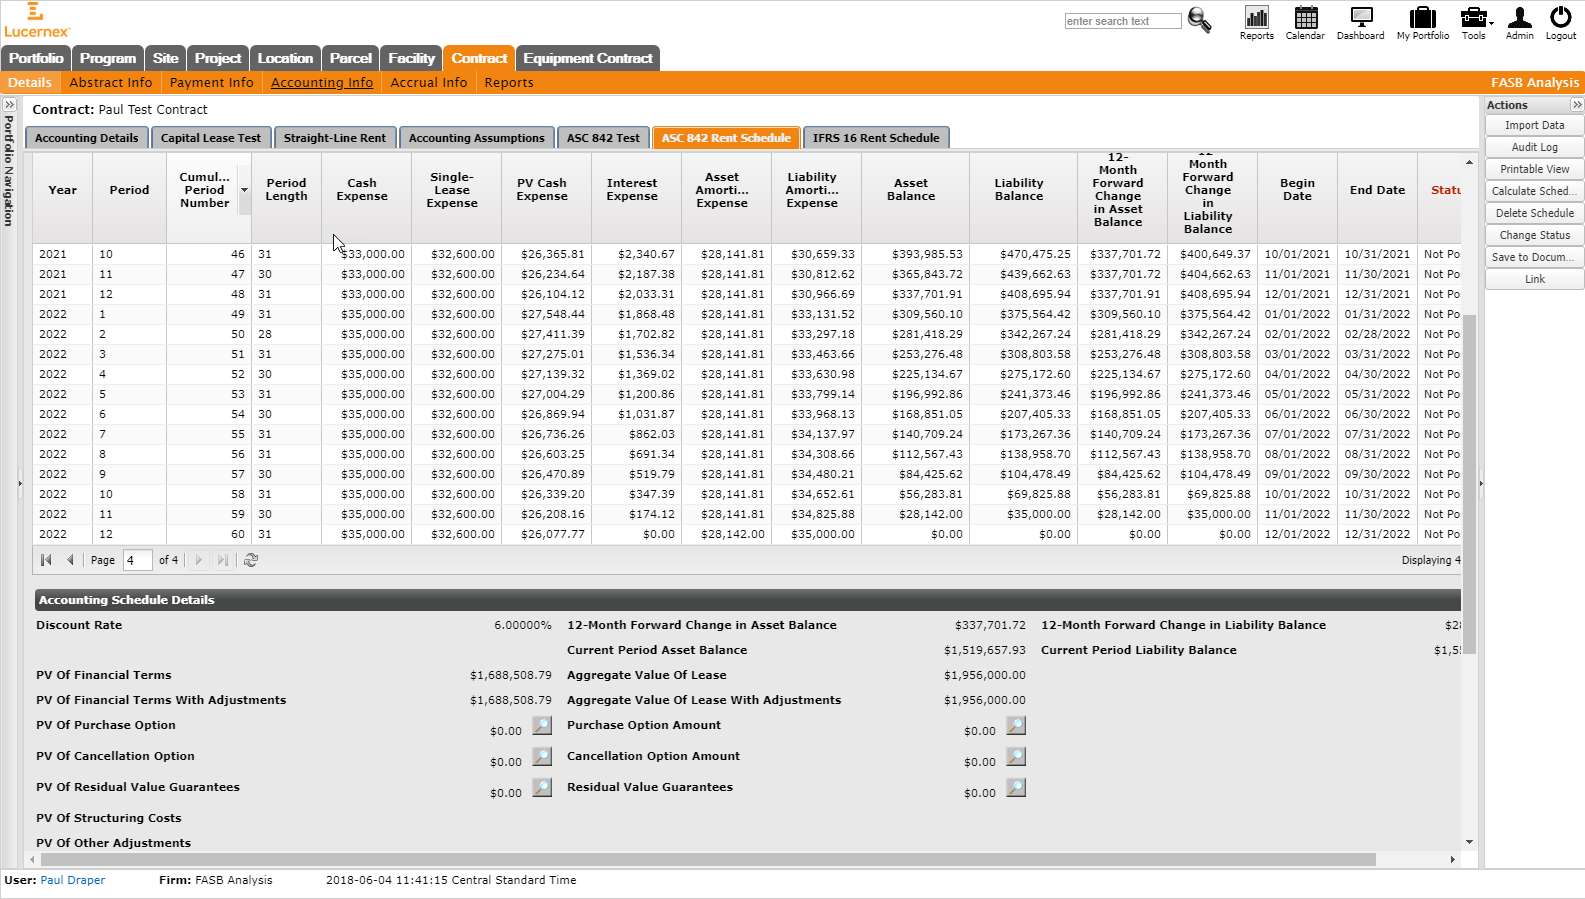Click the Save to Document action button

click(x=1535, y=257)
